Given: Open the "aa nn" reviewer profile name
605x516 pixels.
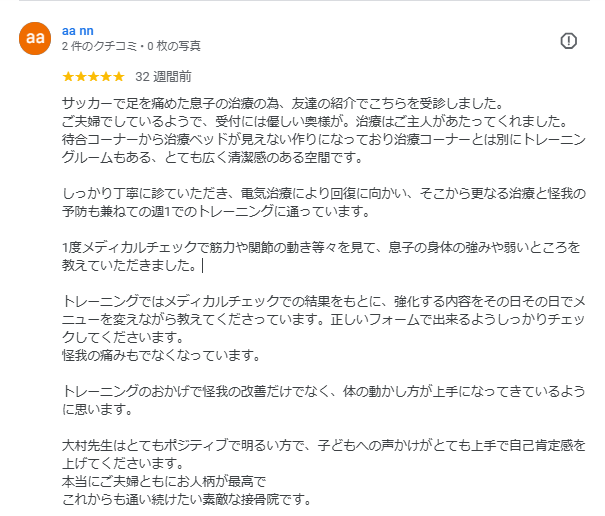Looking at the screenshot, I should pos(76,31).
